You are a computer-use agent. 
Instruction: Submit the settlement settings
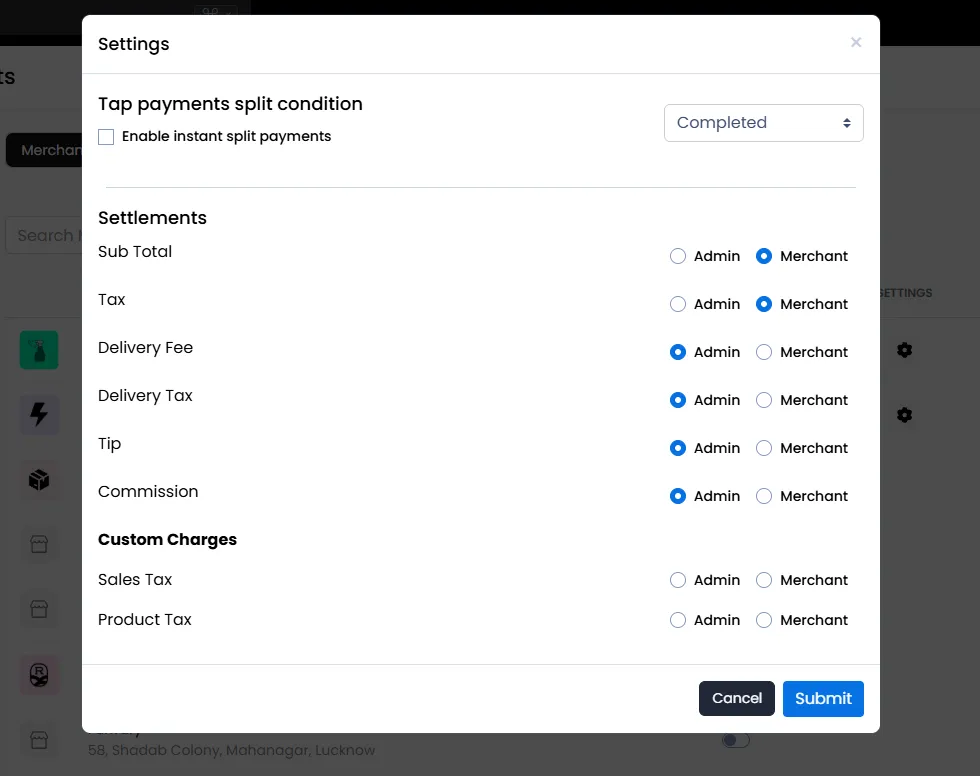click(x=823, y=699)
